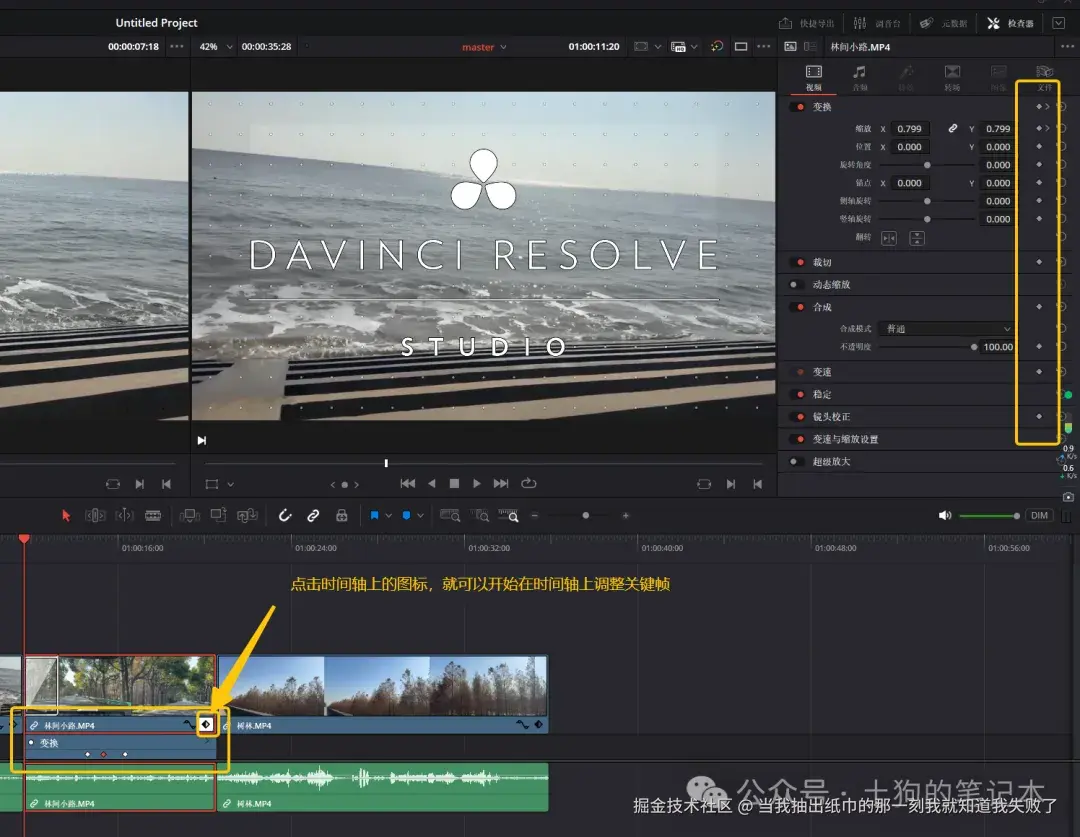Open the curve editor icon on 树林.MP4 clip
Screen dimensions: 1080x837
(x=522, y=724)
